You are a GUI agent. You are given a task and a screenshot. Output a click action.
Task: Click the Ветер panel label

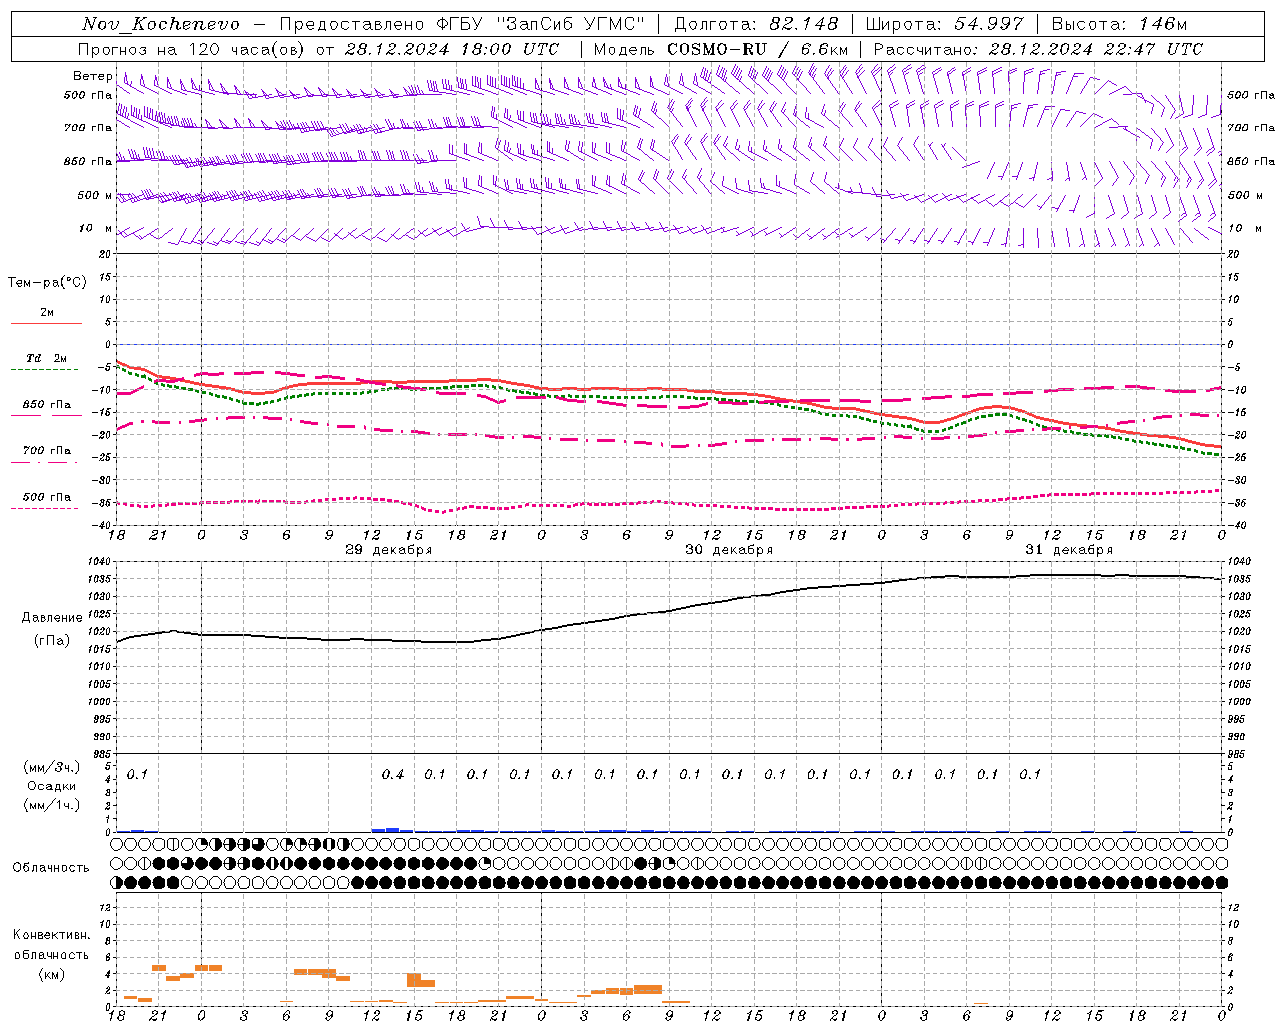point(92,76)
